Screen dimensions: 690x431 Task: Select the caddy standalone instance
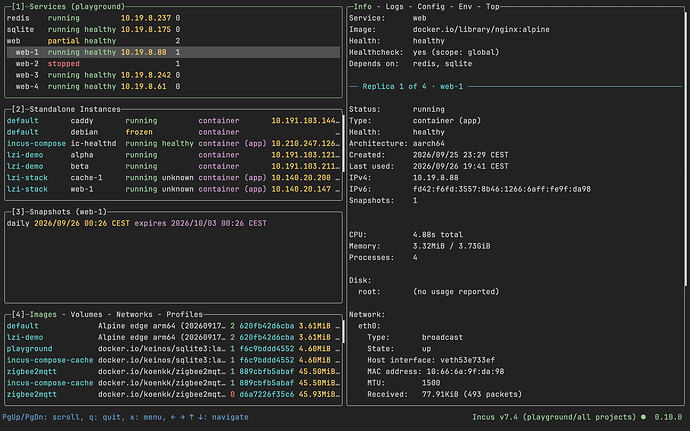point(173,121)
